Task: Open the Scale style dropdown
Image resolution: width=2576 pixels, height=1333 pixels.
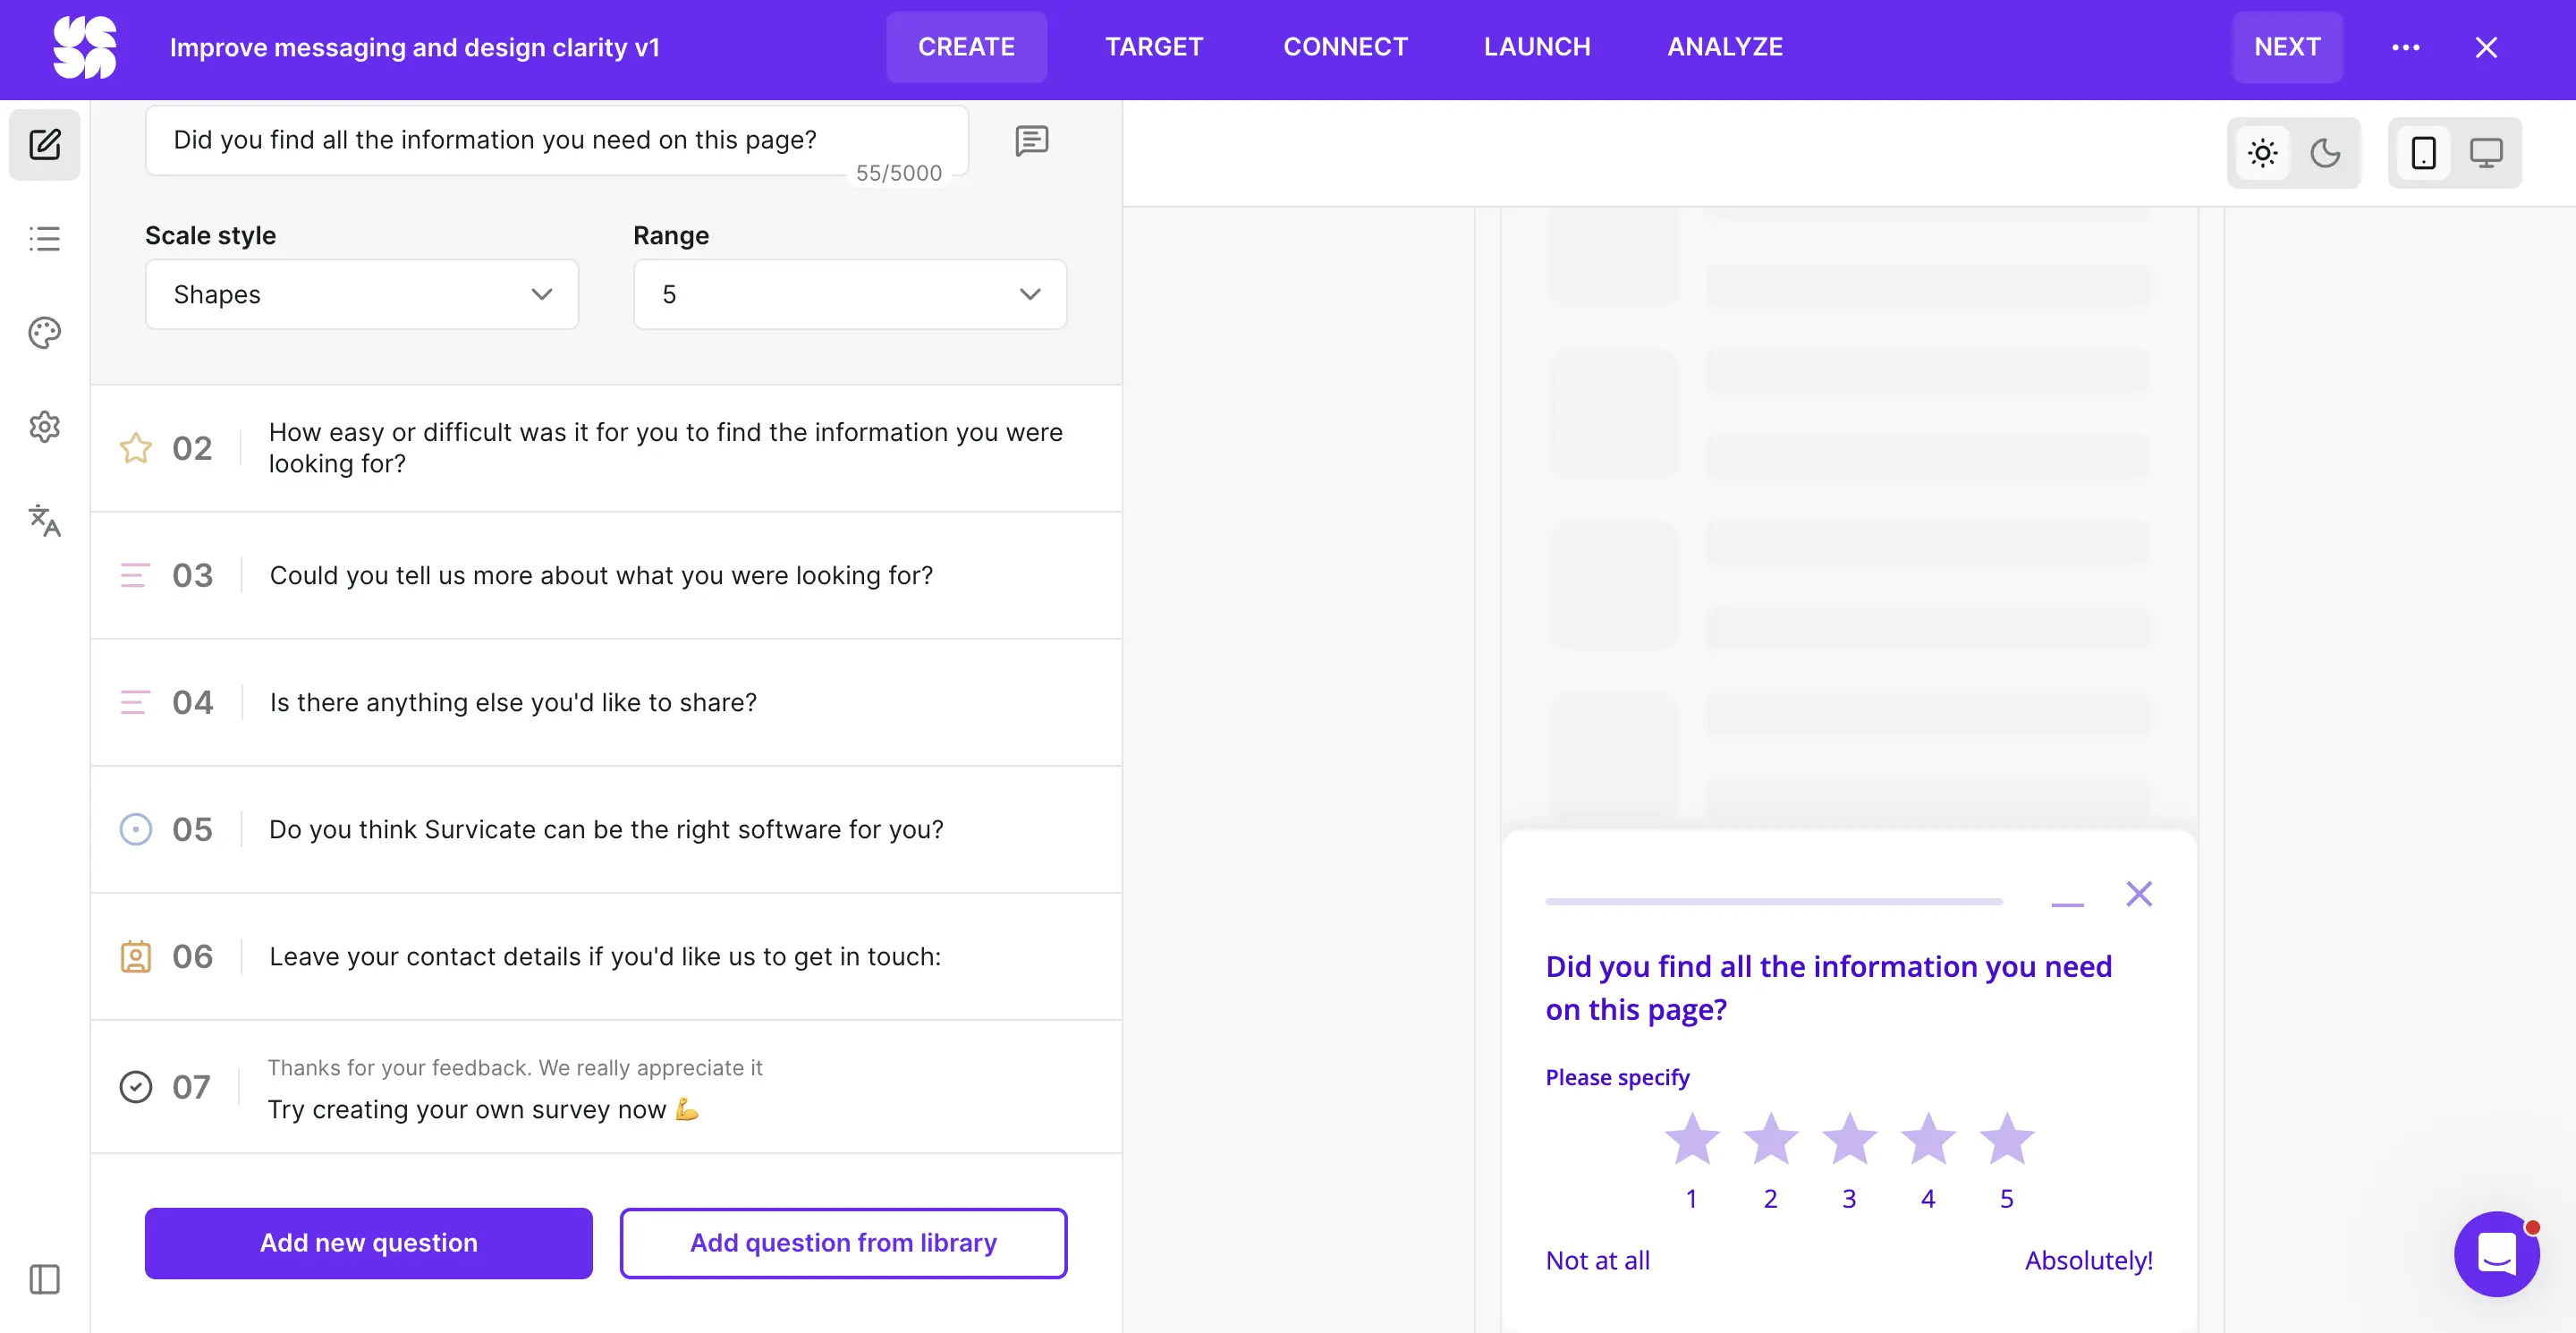Action: [362, 294]
